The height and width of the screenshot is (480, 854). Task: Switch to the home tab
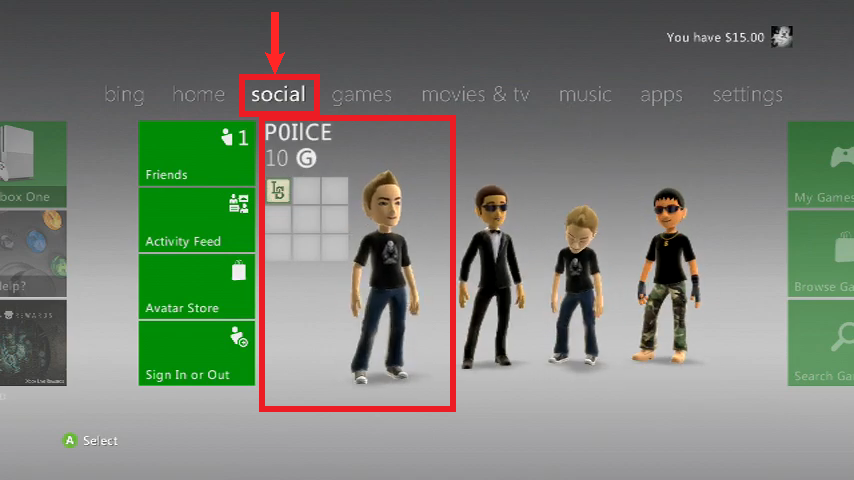[x=198, y=94]
